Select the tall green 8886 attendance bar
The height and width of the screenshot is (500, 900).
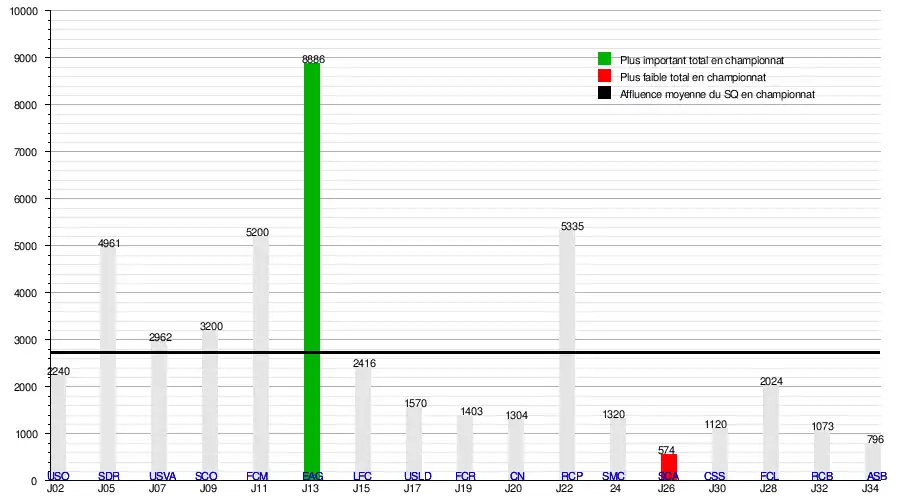tap(312, 250)
